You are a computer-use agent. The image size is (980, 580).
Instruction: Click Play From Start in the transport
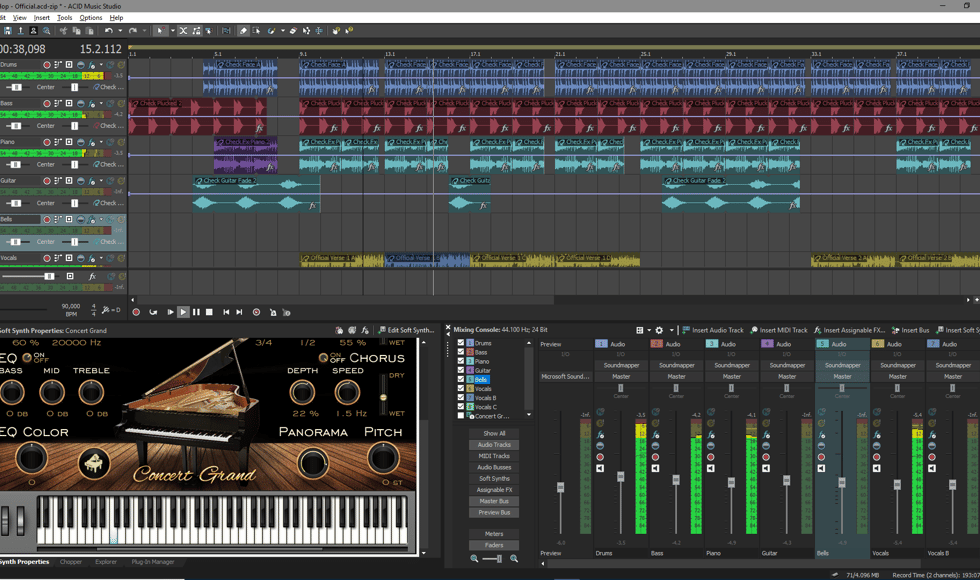(x=171, y=312)
